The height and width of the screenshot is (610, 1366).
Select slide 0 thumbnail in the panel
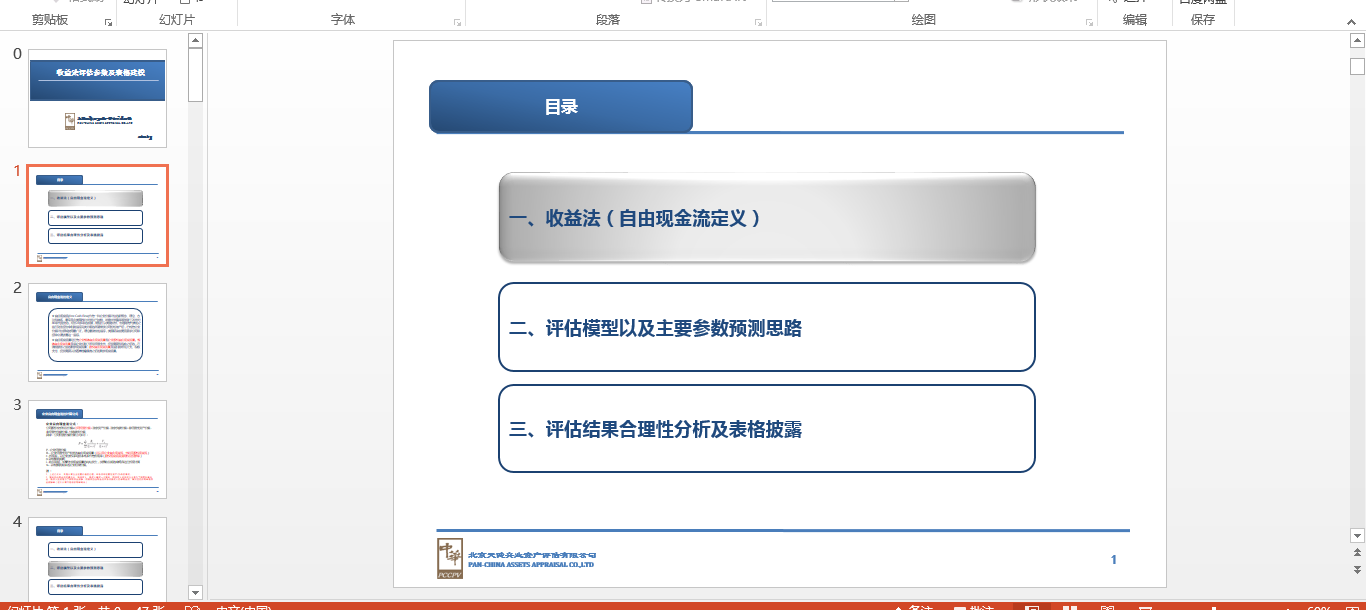pos(97,98)
